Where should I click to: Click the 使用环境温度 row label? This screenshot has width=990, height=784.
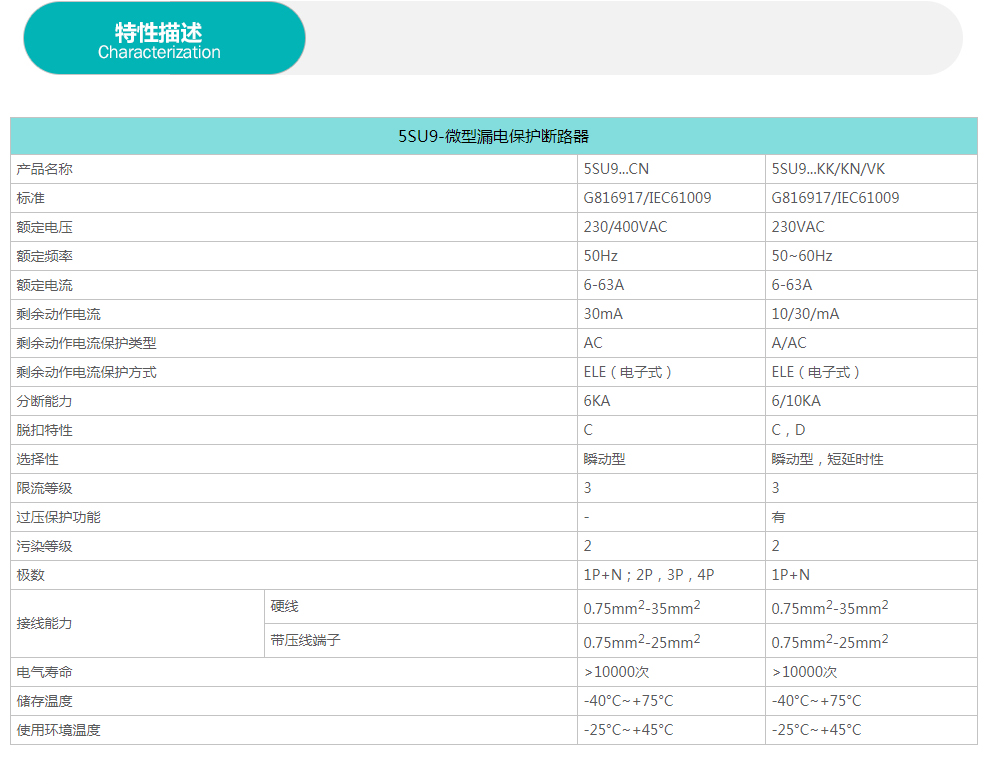59,730
